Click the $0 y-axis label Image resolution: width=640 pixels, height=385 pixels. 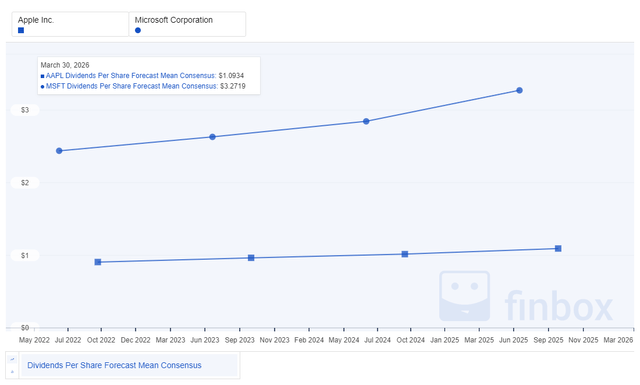coord(25,328)
